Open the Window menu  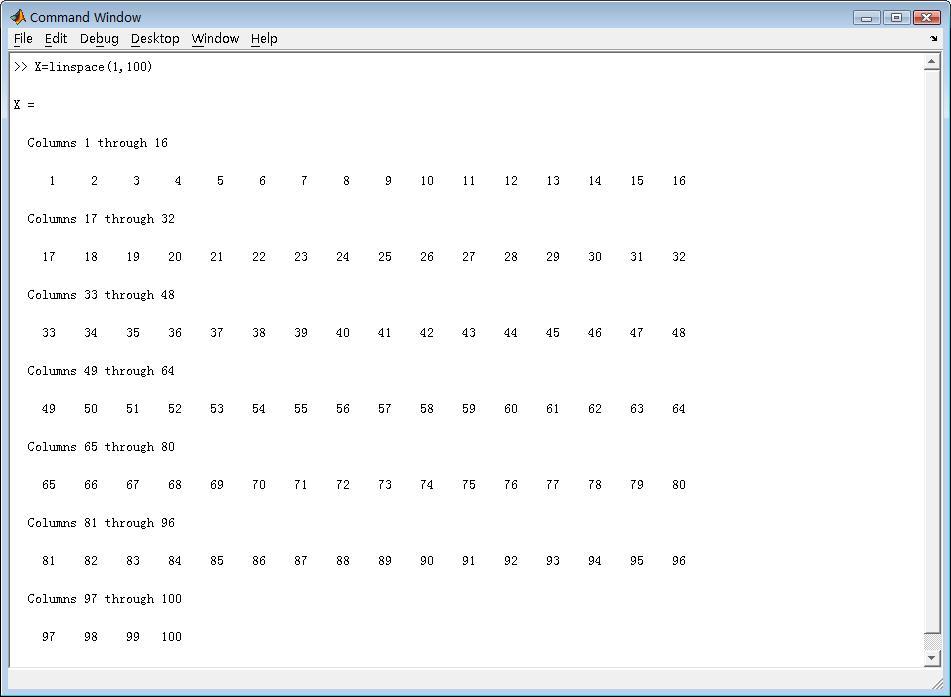215,39
